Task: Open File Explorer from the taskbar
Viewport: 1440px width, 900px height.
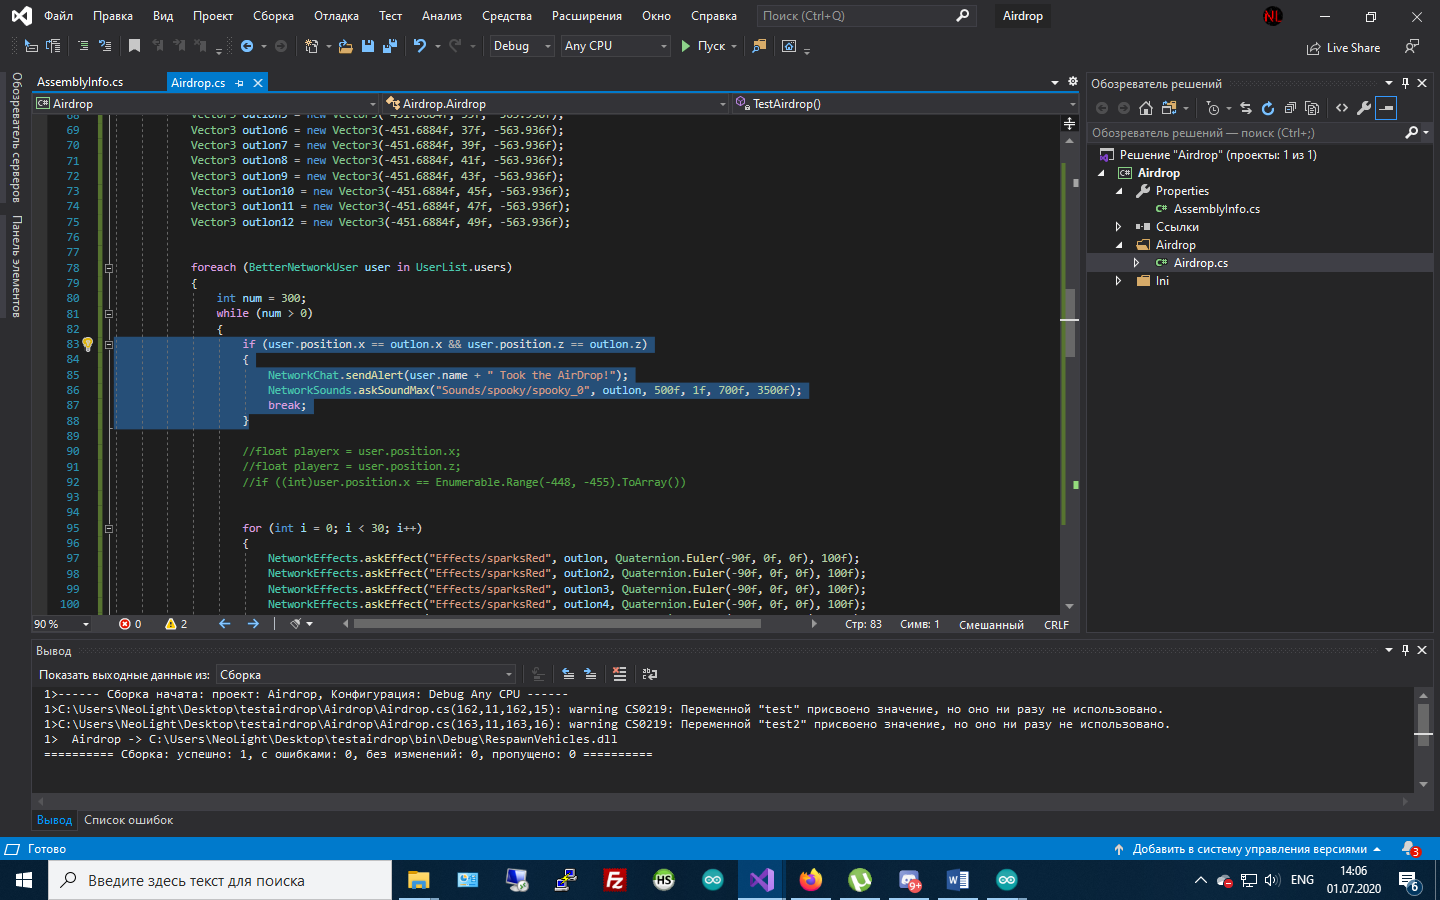Action: (x=418, y=880)
